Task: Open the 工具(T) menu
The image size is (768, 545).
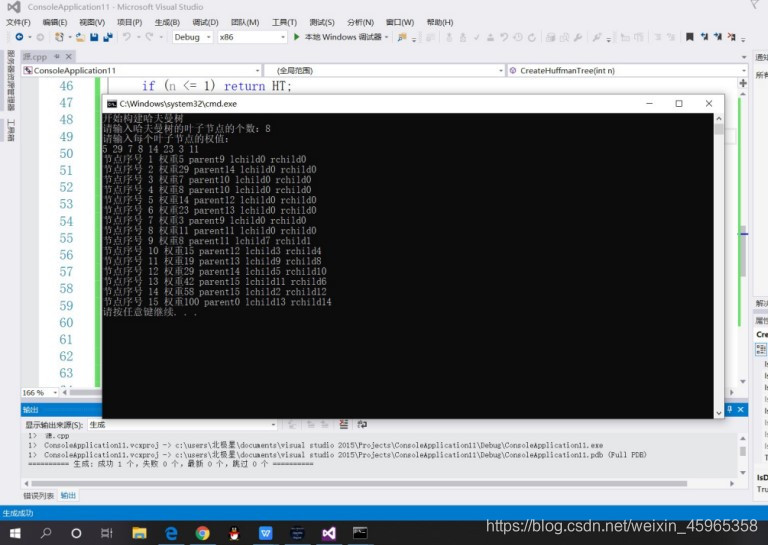Action: point(284,22)
